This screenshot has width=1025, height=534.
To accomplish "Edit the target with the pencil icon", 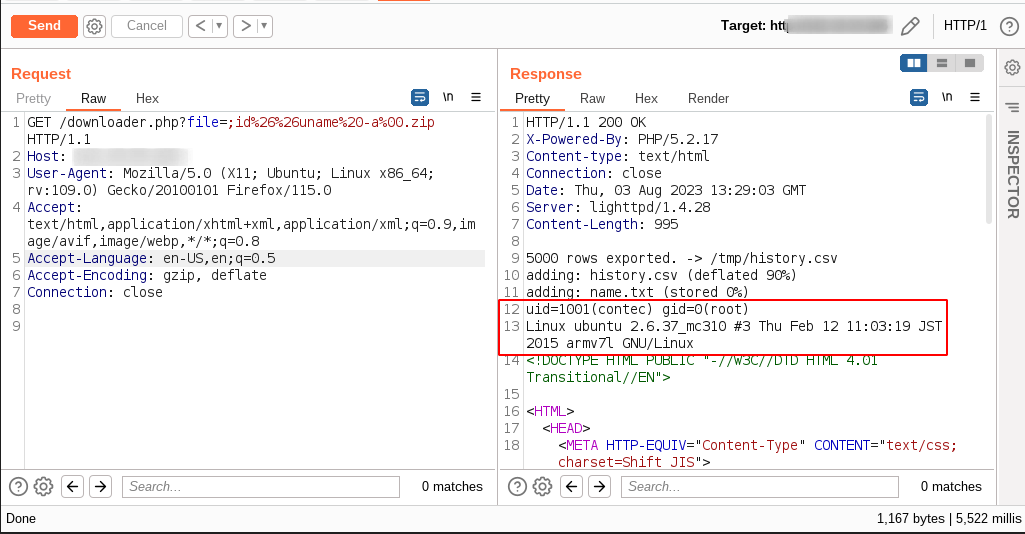I will [910, 26].
